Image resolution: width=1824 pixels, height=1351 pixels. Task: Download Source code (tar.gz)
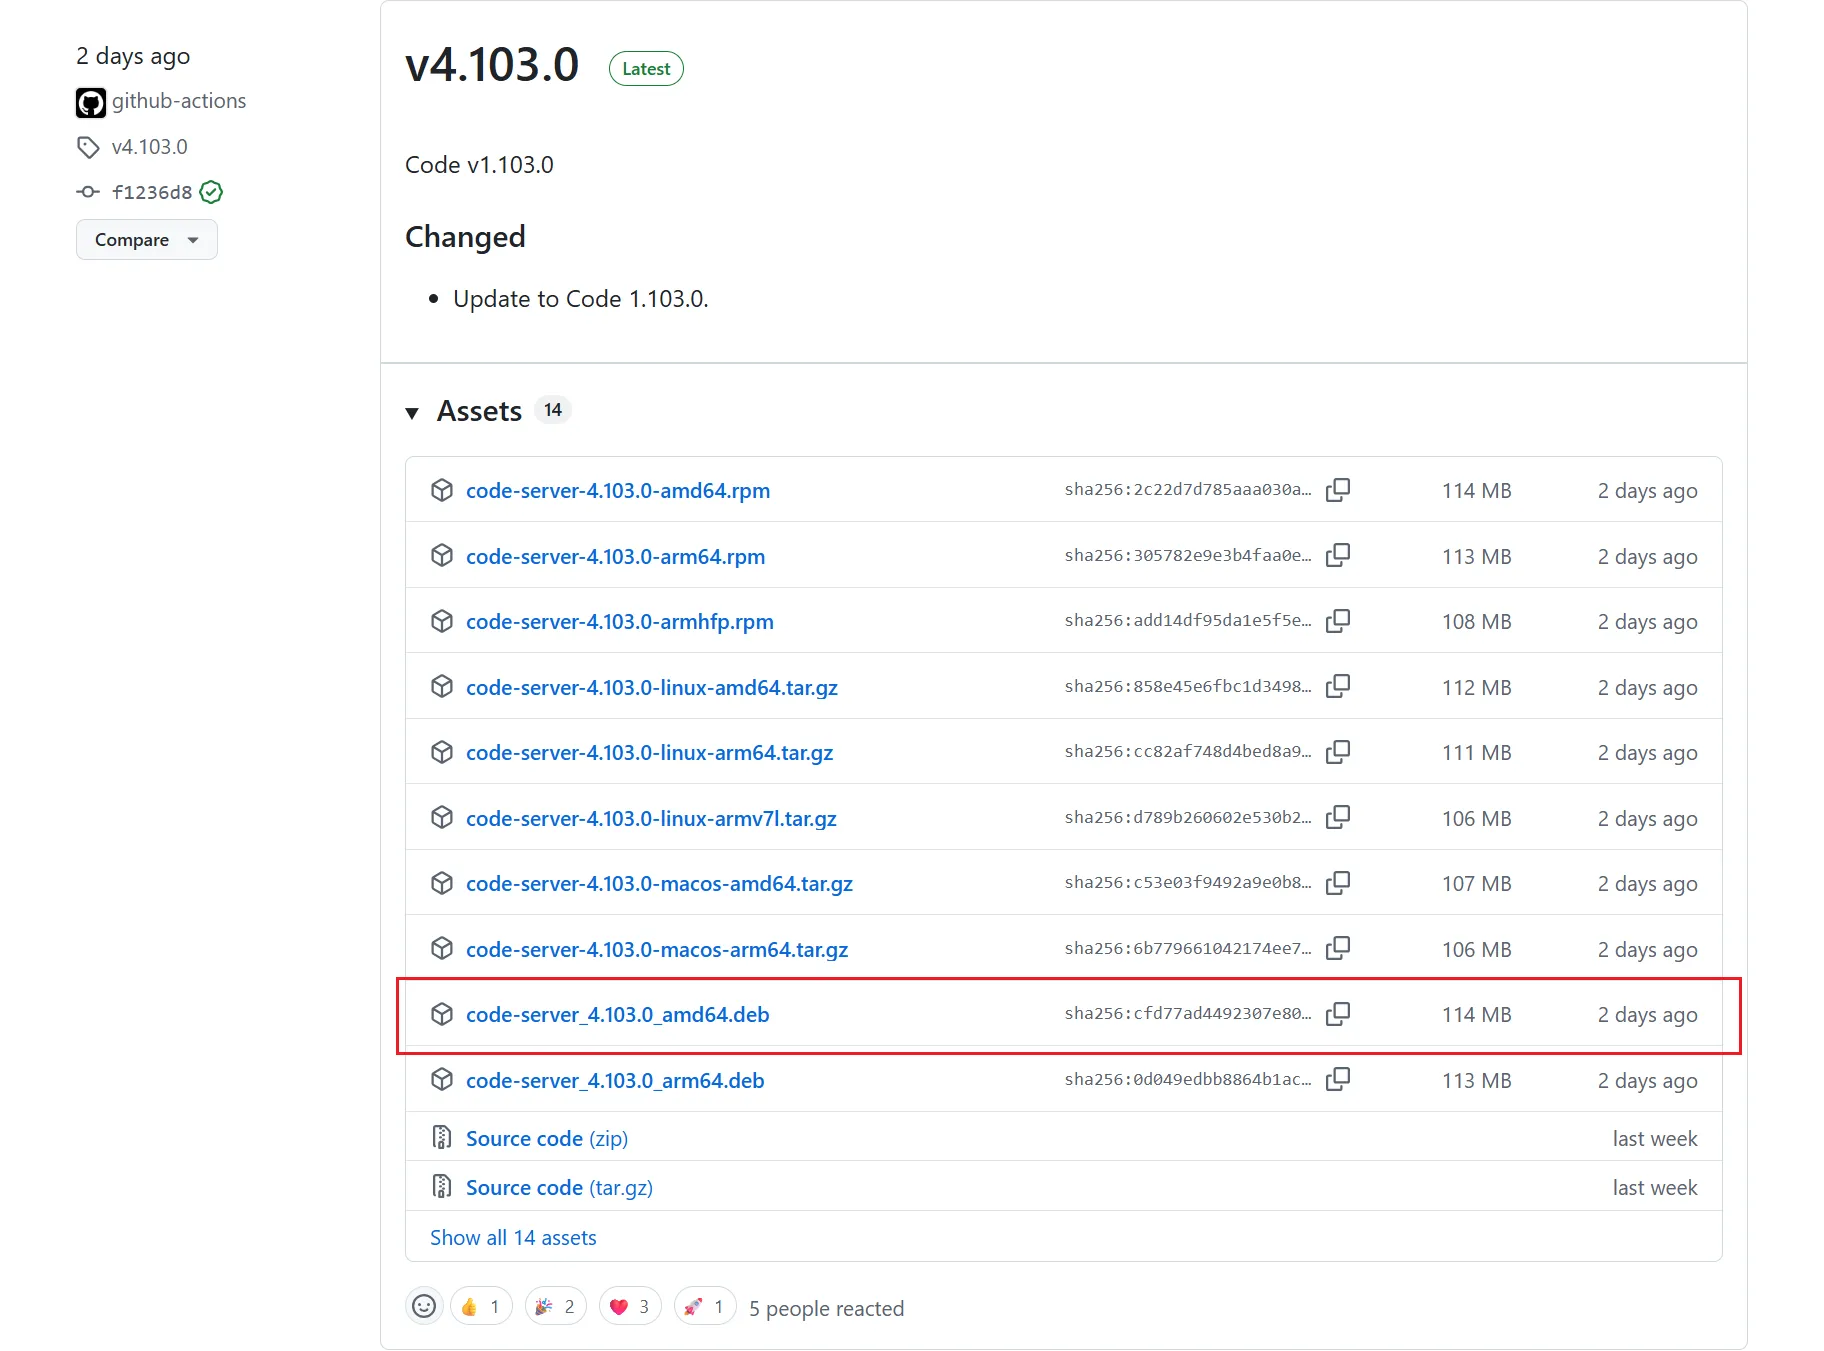(x=559, y=1187)
